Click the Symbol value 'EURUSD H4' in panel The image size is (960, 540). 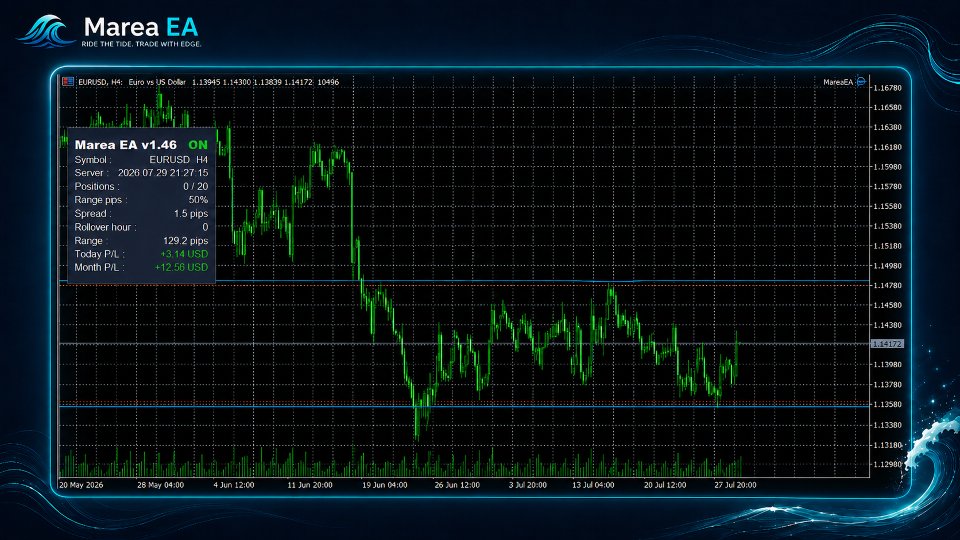(179, 160)
